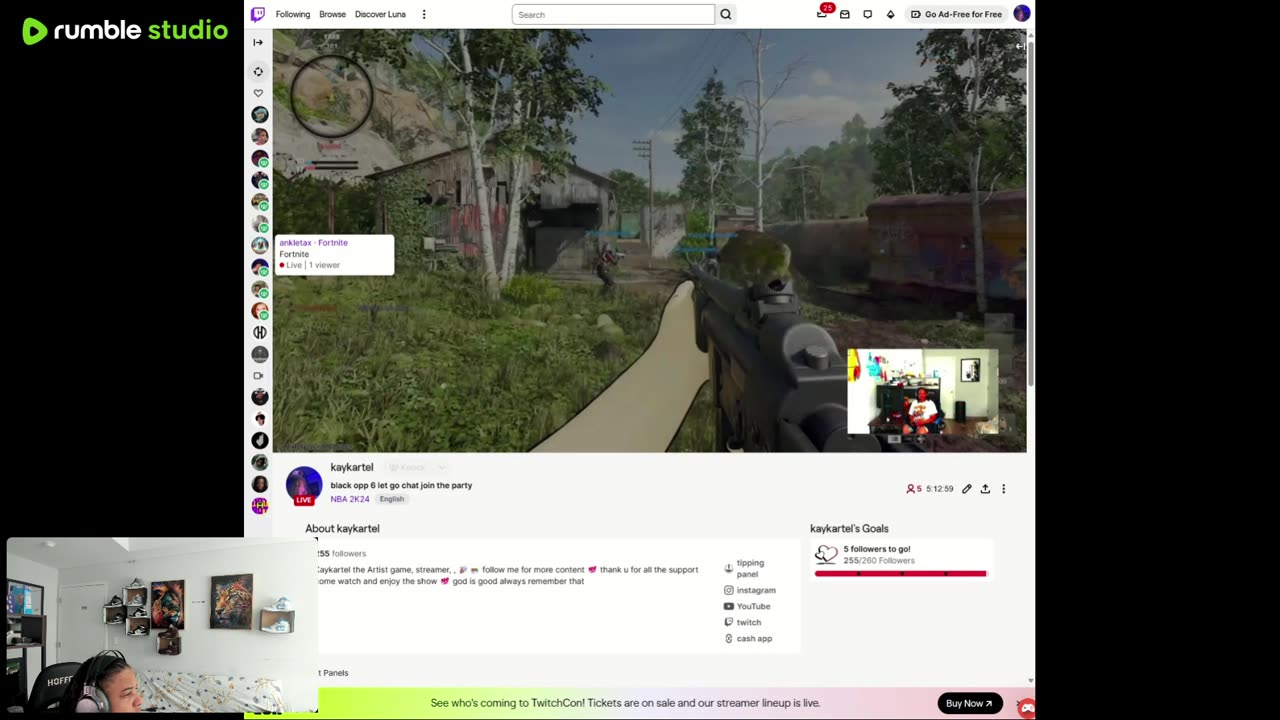
Task: Click the 5 followers to go! text
Action: pyautogui.click(x=877, y=549)
